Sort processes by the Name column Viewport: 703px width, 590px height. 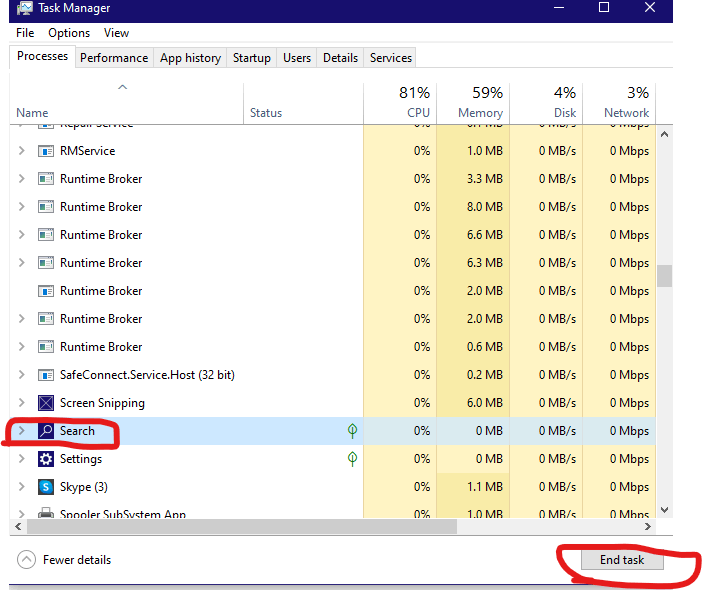126,103
